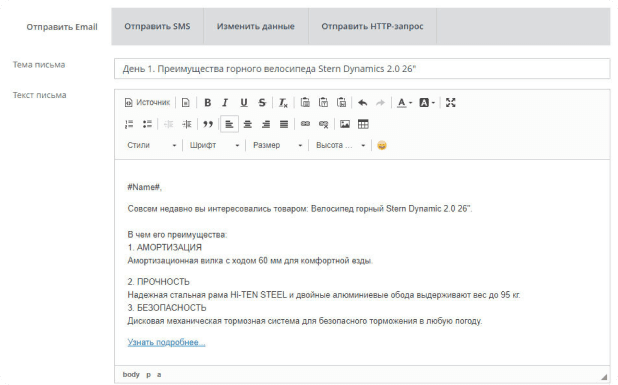Apply strikethrough to selected text
The height and width of the screenshot is (385, 618).
262,103
